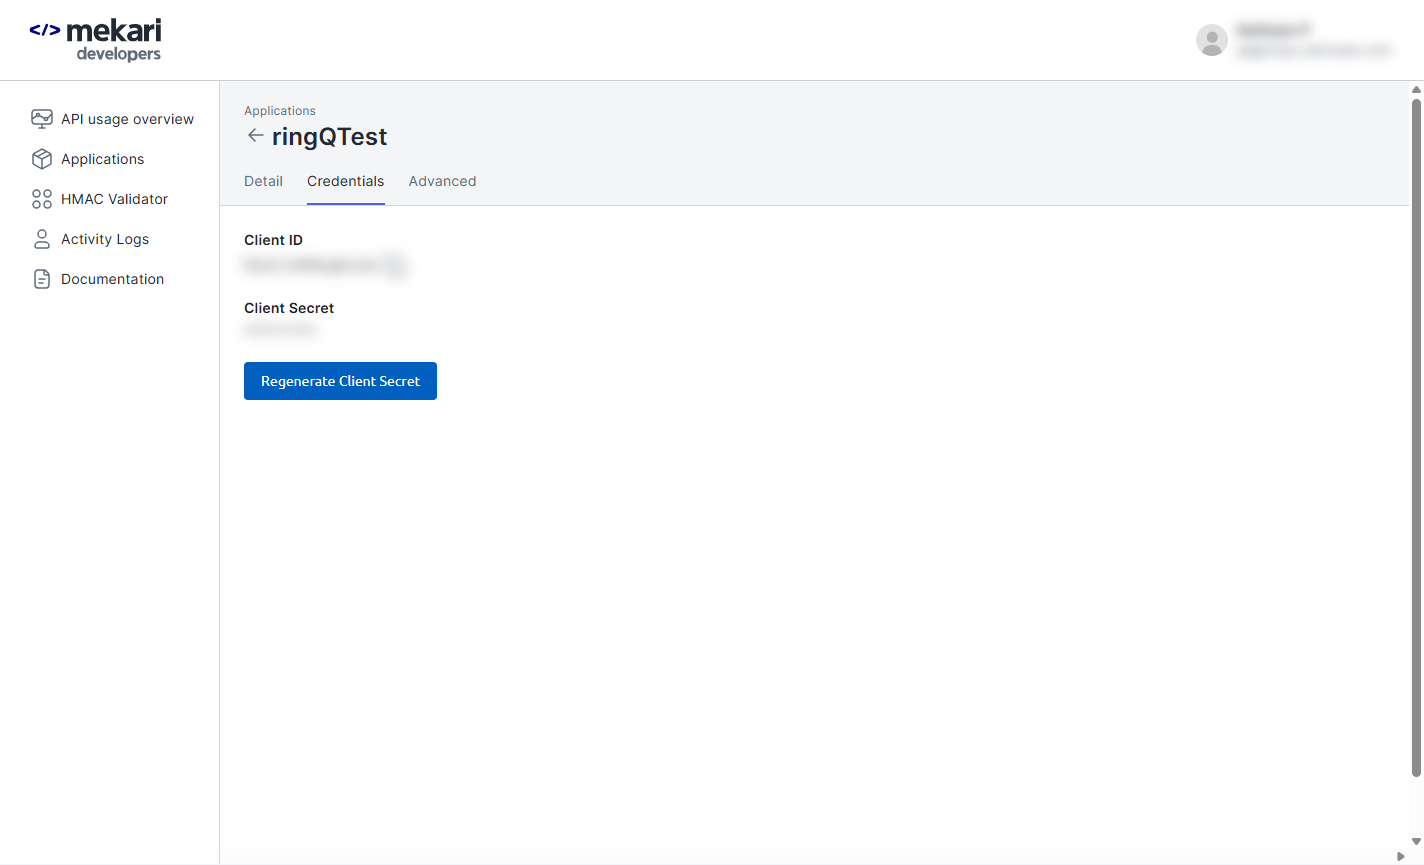
Task: Open the Advanced tab
Action: [443, 181]
